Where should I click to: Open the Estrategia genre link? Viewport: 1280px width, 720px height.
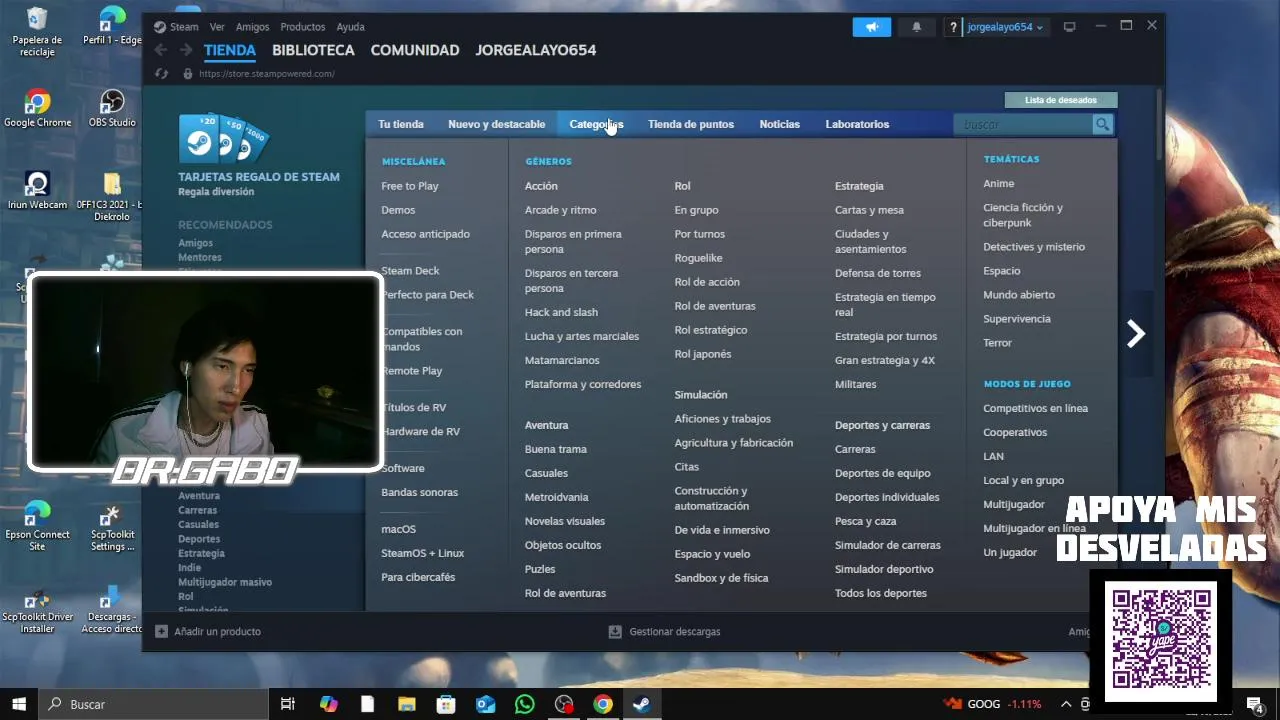click(859, 186)
